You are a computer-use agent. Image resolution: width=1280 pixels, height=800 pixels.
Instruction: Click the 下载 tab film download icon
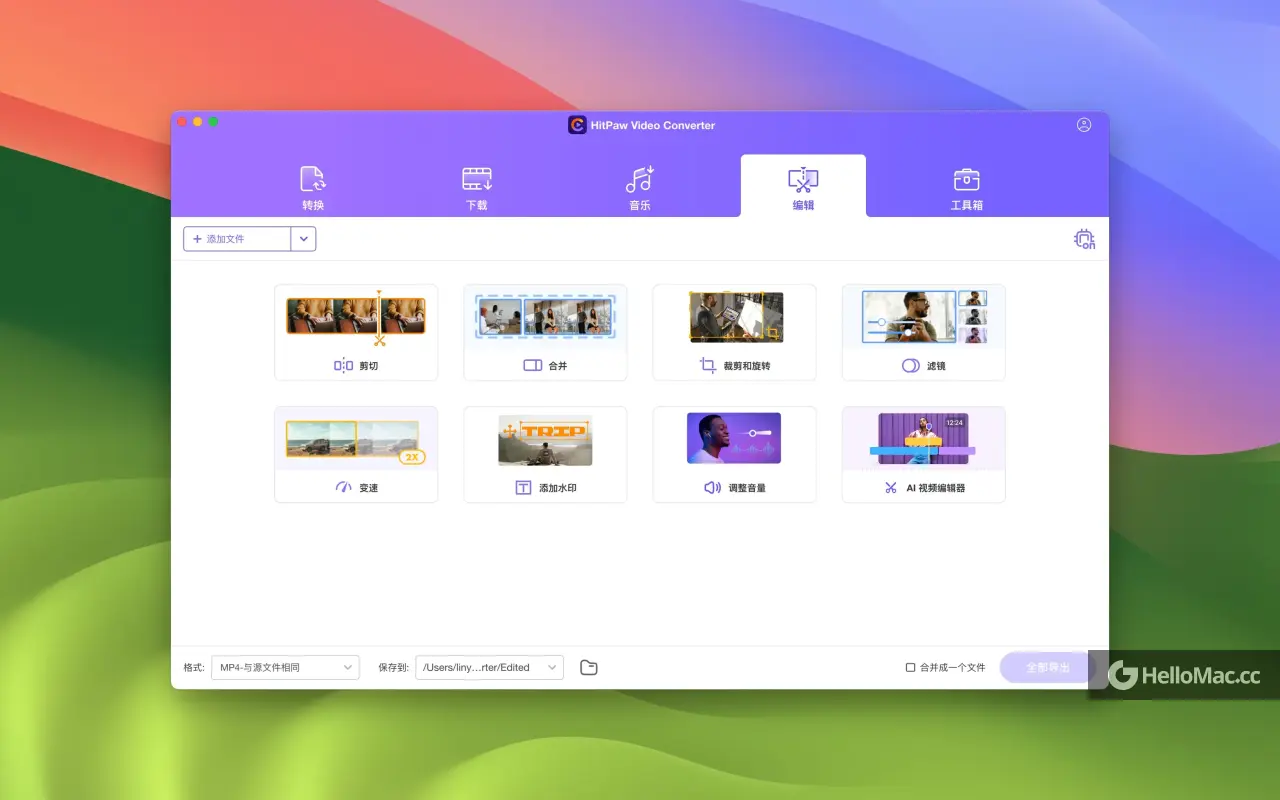coord(477,179)
